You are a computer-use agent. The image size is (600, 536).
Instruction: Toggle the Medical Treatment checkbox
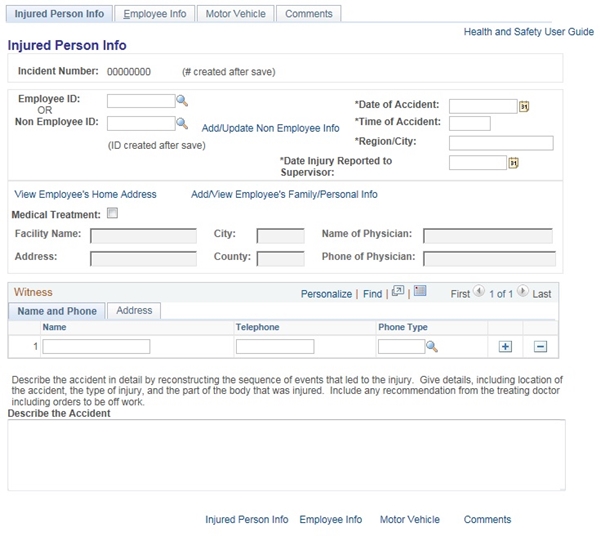[x=112, y=213]
